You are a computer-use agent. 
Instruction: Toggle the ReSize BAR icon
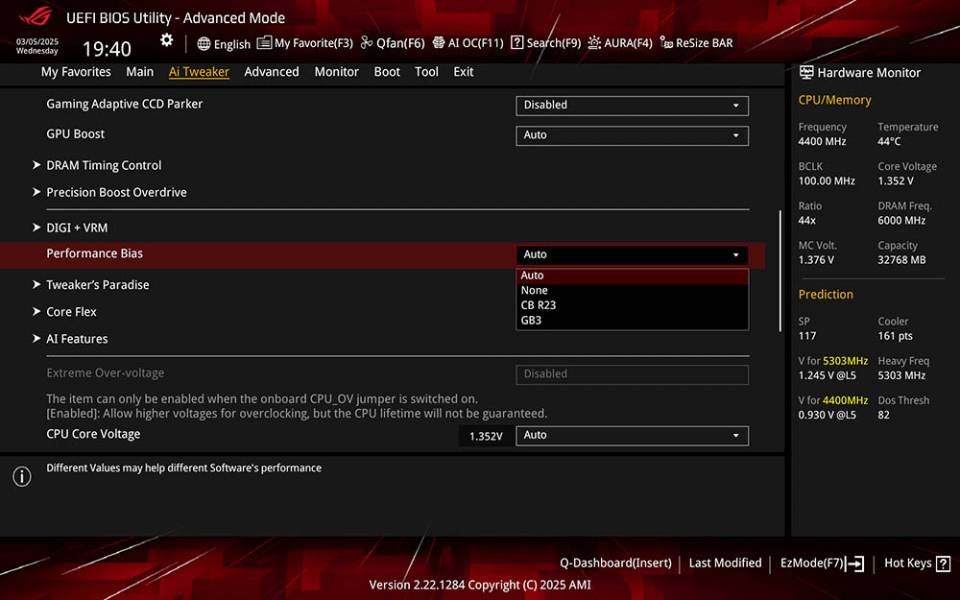click(x=666, y=43)
